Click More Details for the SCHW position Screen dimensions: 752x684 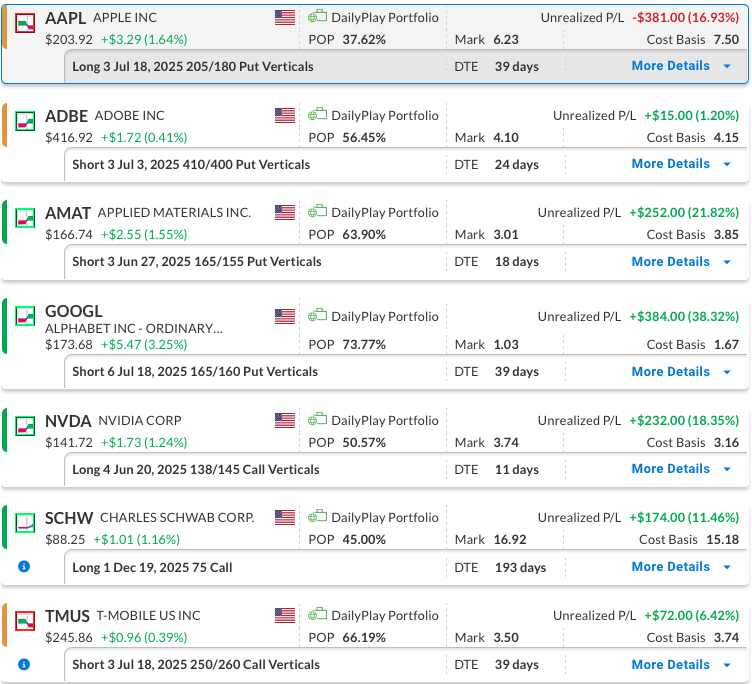(670, 566)
